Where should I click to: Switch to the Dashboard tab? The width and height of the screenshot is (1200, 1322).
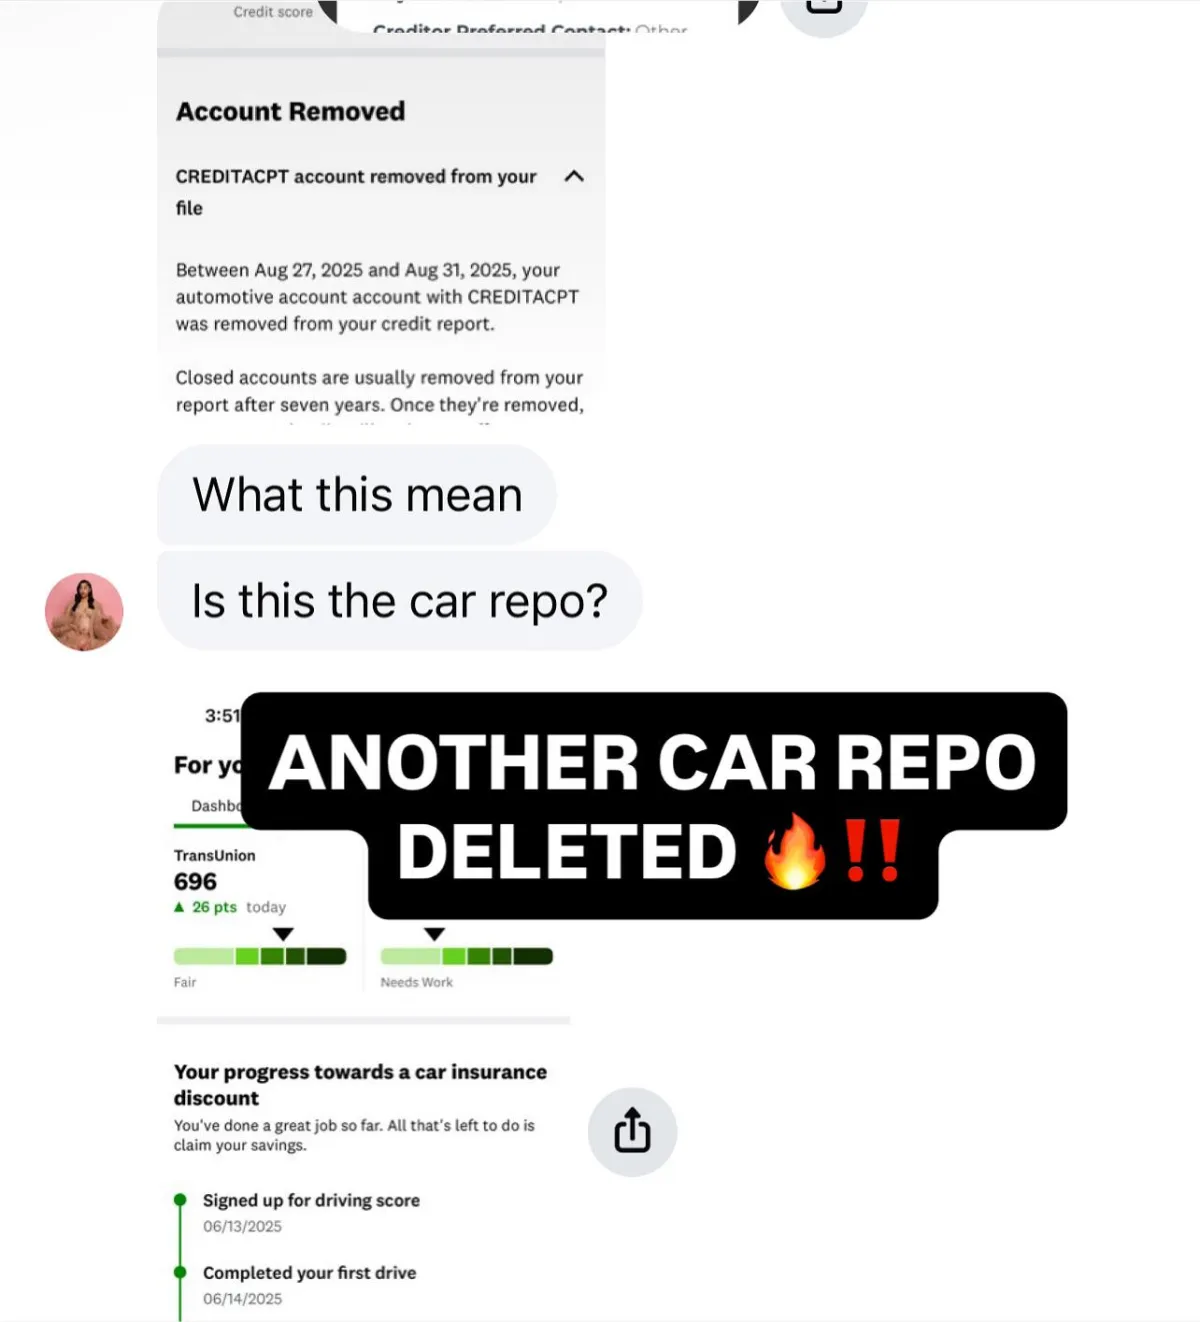[216, 806]
